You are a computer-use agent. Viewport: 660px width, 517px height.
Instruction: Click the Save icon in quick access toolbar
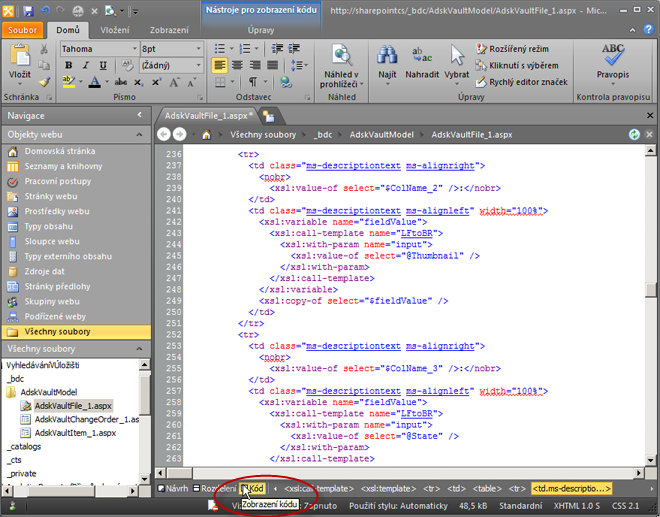pos(28,11)
